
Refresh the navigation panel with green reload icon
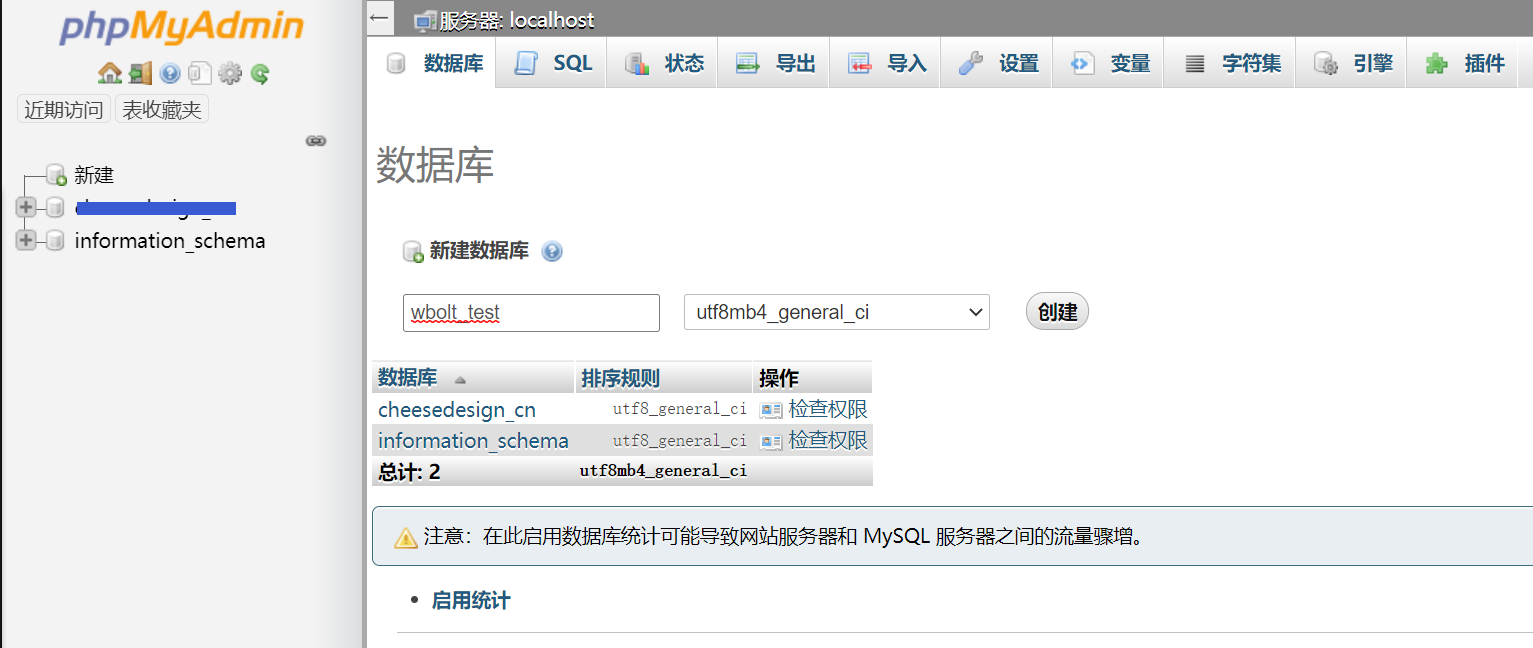[x=259, y=72]
